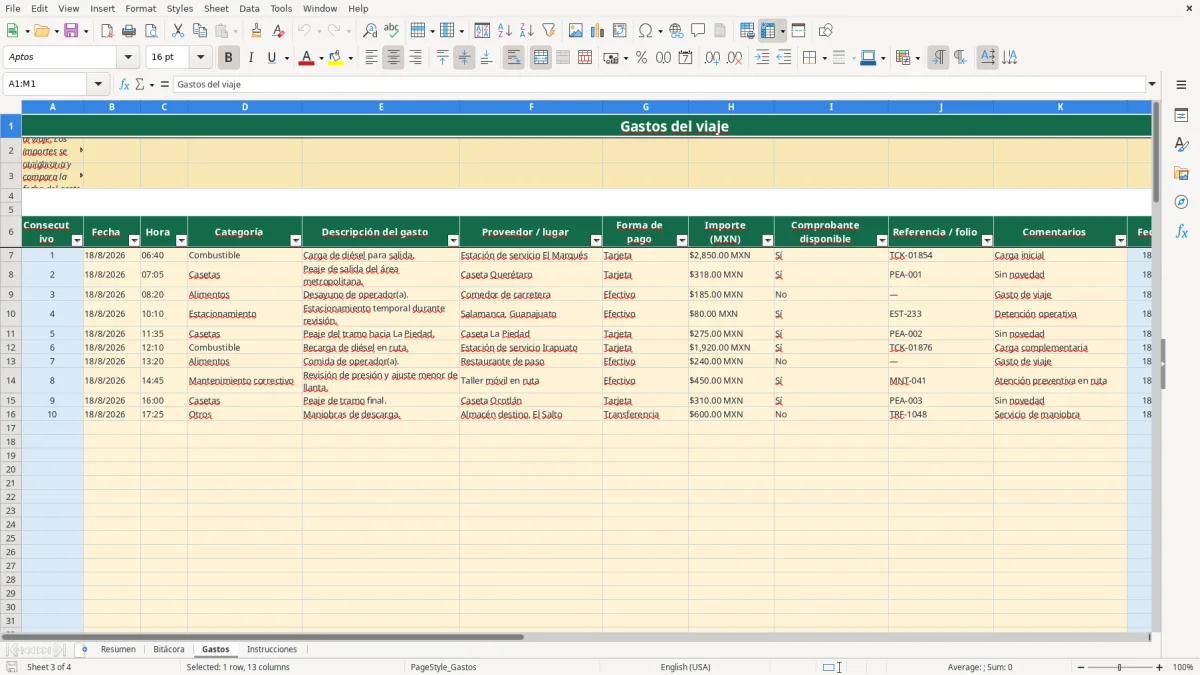The width and height of the screenshot is (1200, 675).
Task: Click the AutoFilter funnel icon
Action: click(549, 31)
